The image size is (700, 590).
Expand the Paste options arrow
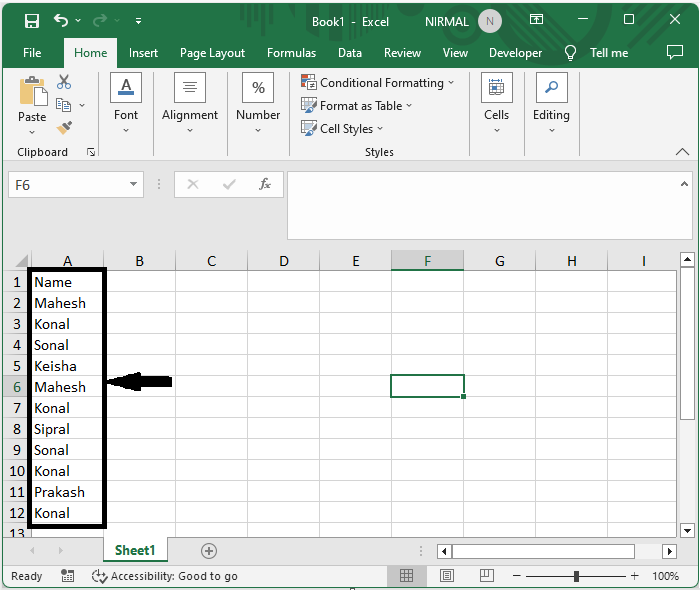point(32,132)
